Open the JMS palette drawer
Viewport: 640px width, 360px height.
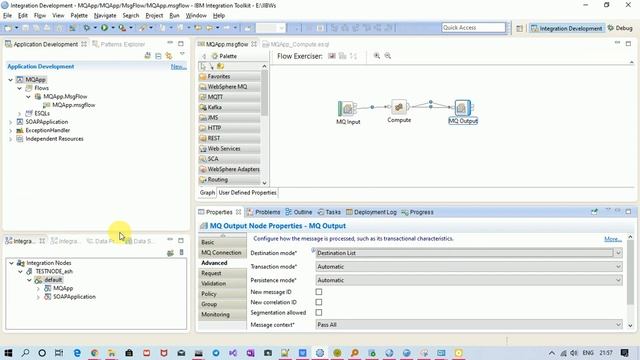point(229,118)
